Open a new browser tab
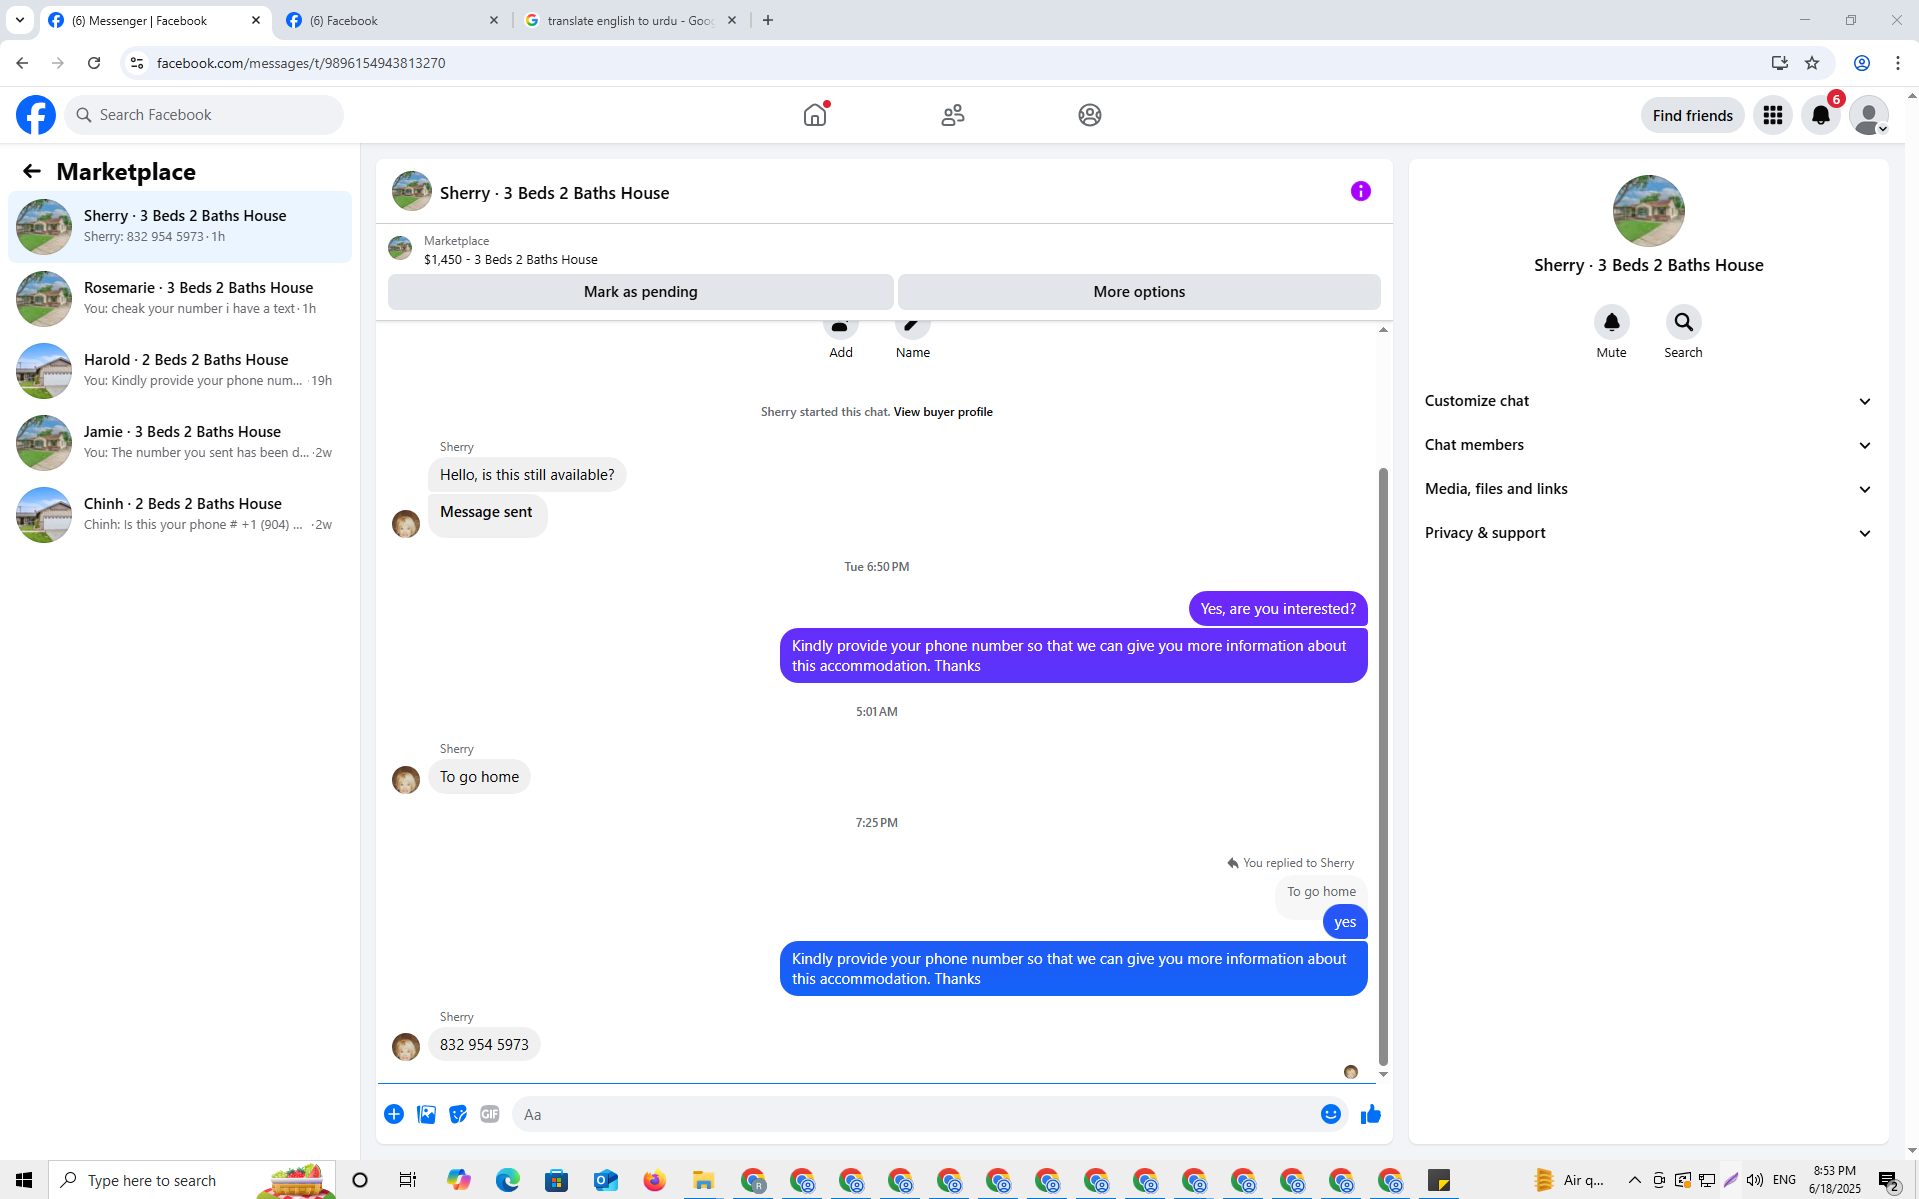 (x=768, y=20)
